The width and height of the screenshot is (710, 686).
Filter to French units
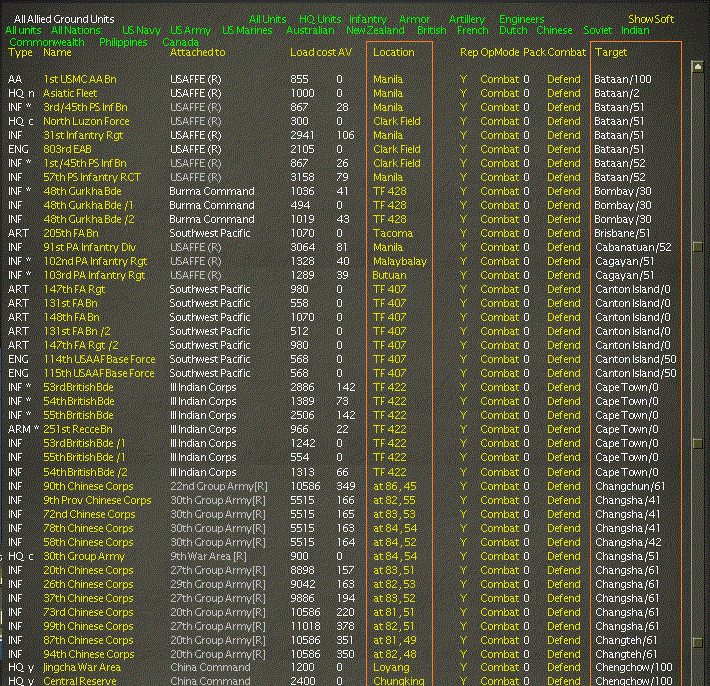click(x=472, y=30)
